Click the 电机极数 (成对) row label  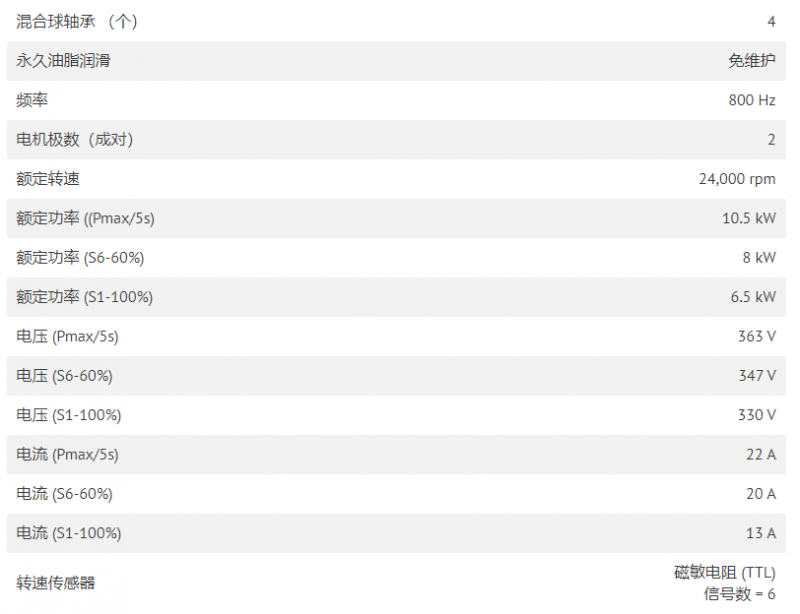pyautogui.click(x=74, y=139)
